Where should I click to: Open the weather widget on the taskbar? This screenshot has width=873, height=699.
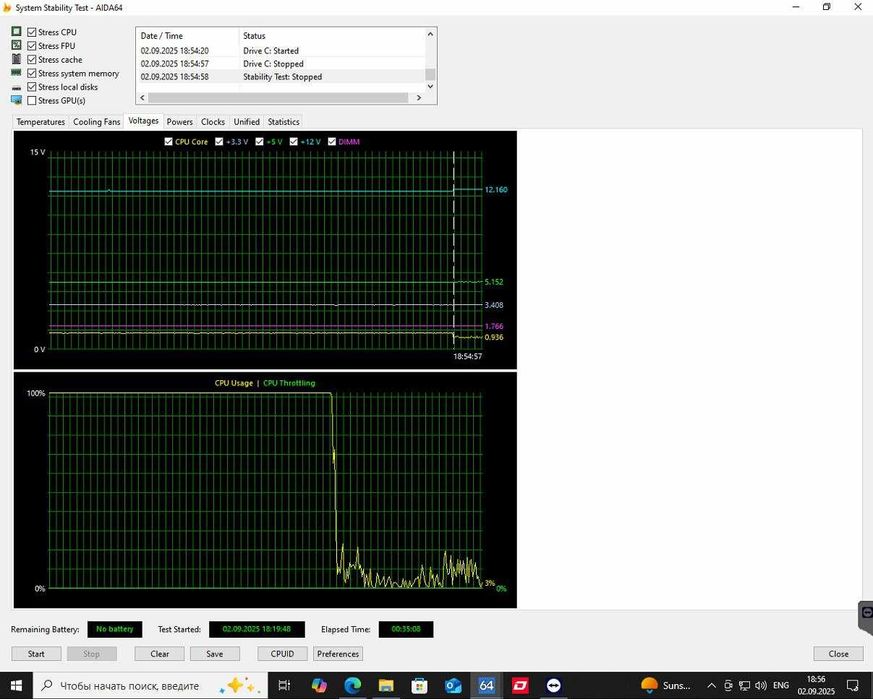coord(666,685)
